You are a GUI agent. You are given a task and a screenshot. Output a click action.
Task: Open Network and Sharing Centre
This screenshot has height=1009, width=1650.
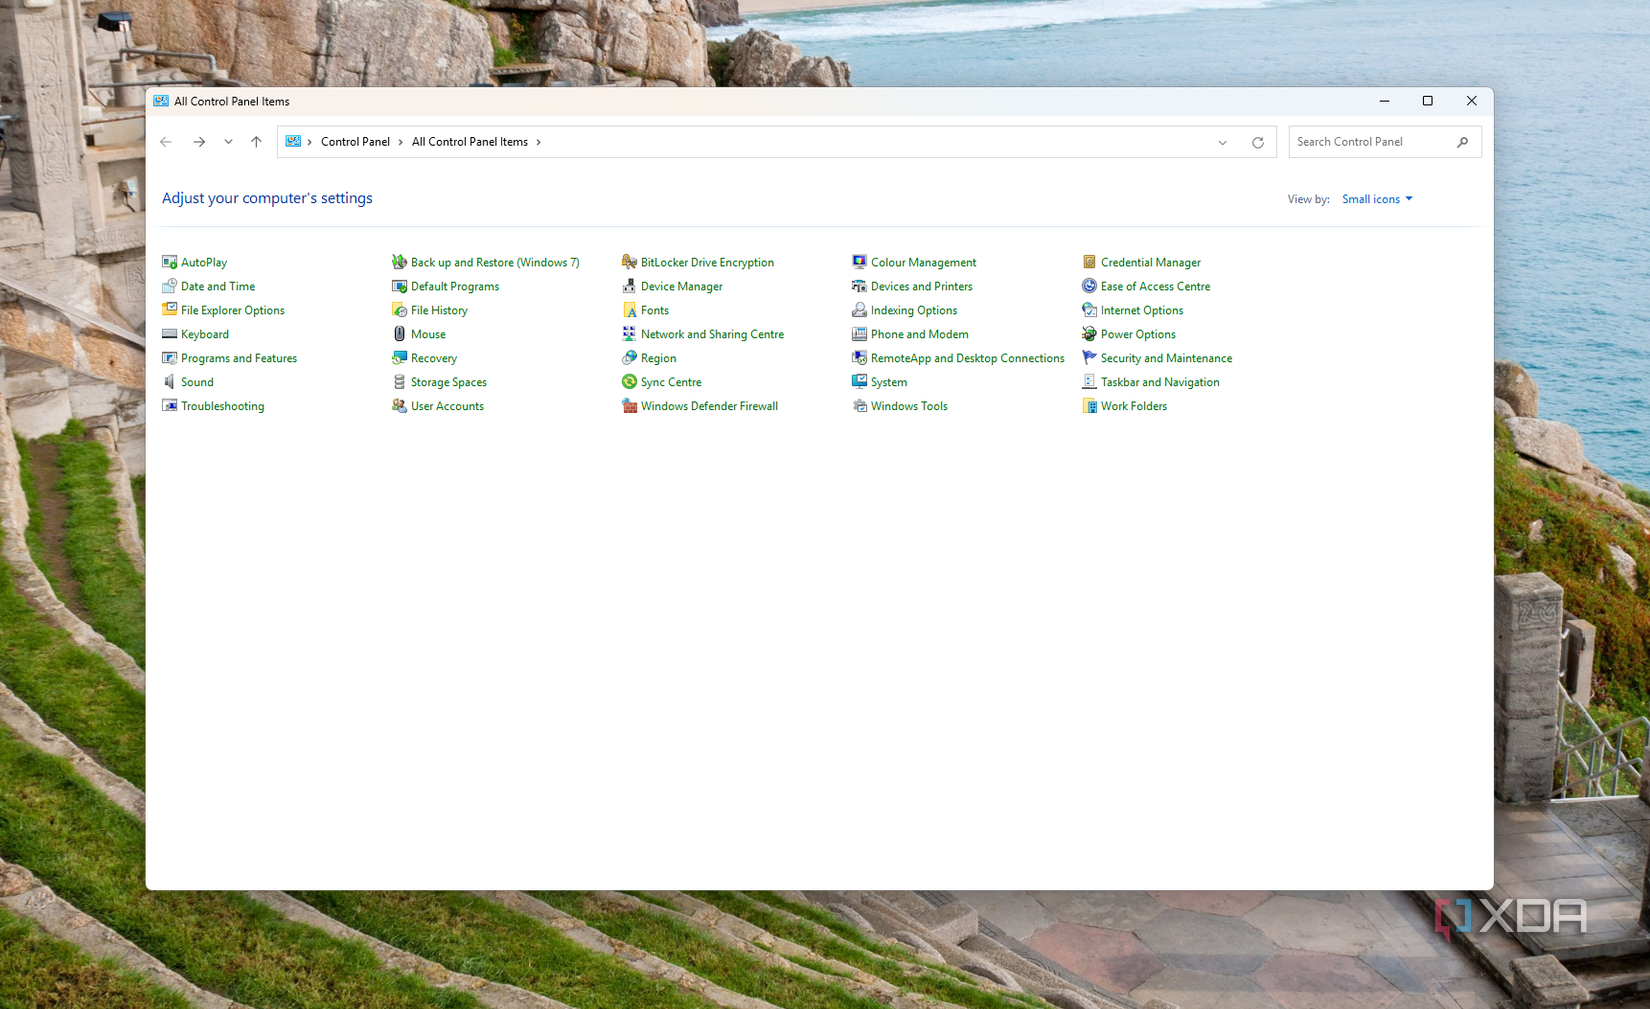[711, 334]
